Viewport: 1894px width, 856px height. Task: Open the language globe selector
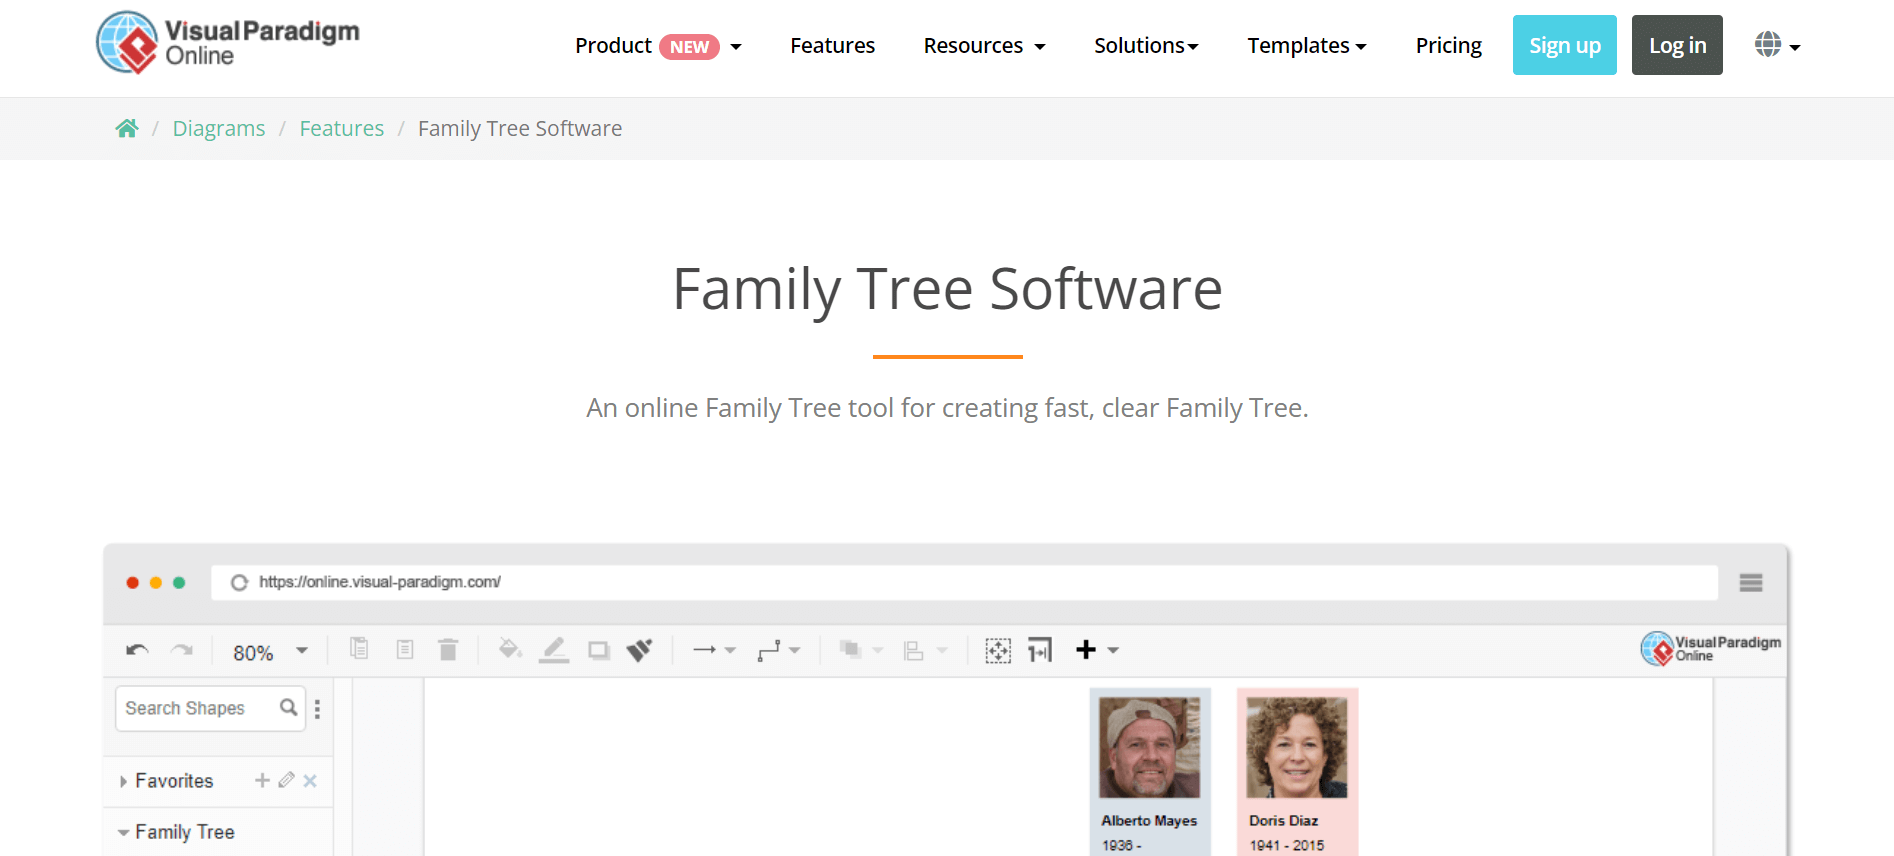point(1777,45)
